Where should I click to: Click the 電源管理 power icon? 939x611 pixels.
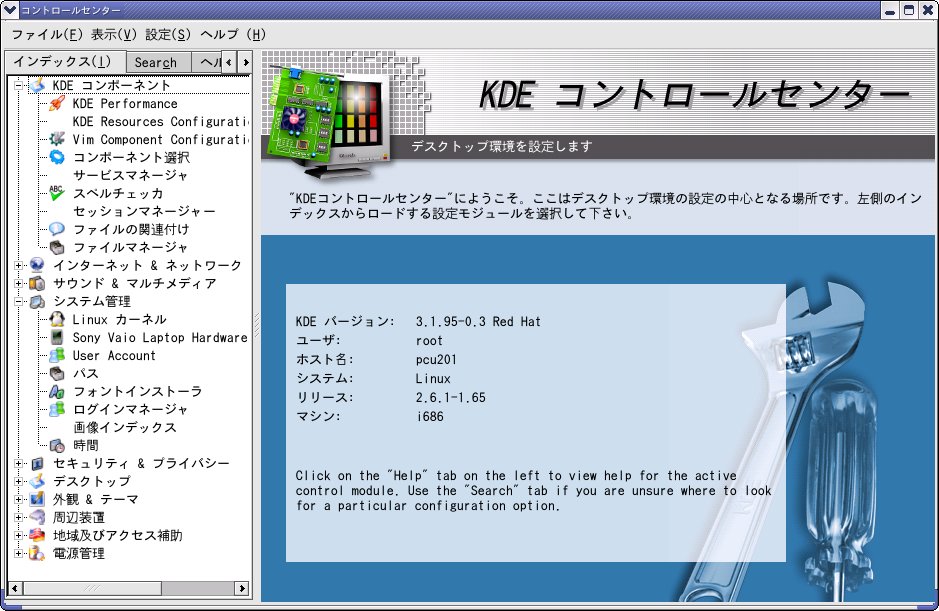37,553
